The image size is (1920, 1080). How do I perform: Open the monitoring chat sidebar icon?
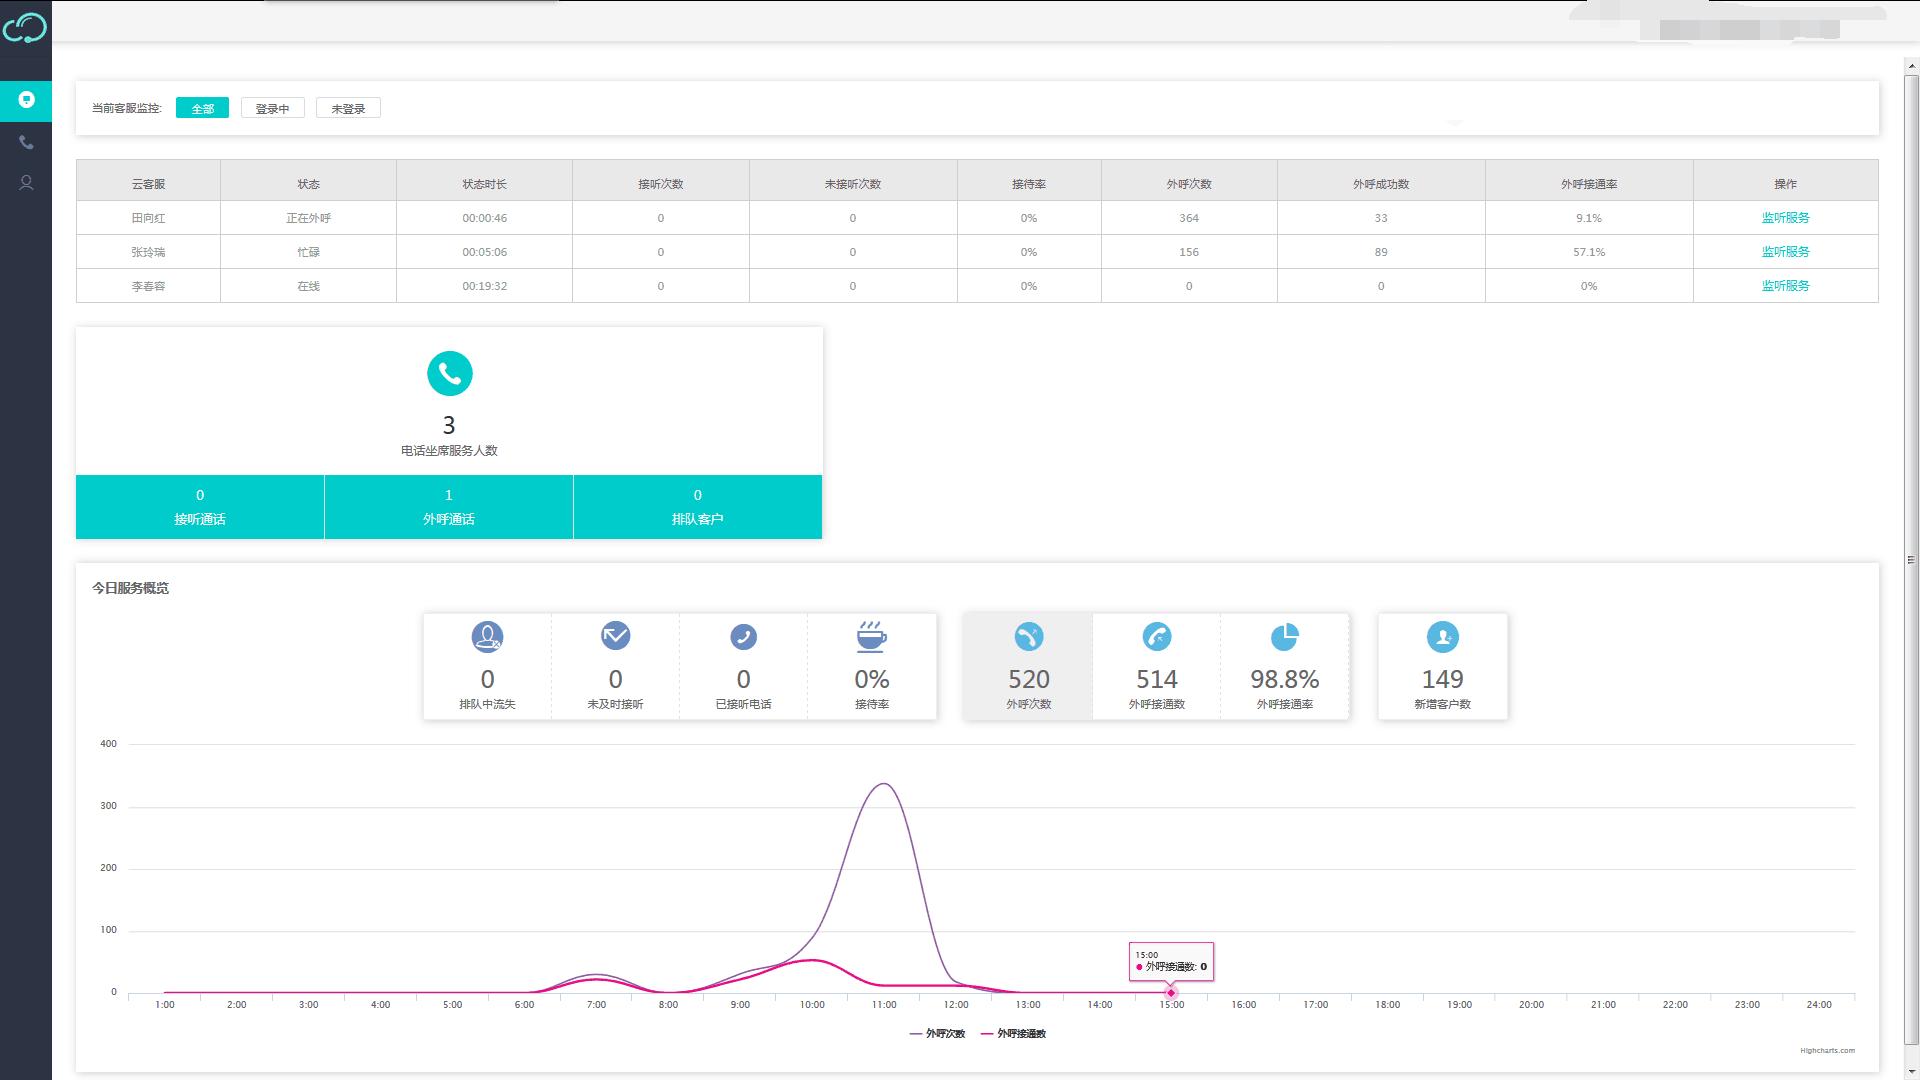click(26, 100)
